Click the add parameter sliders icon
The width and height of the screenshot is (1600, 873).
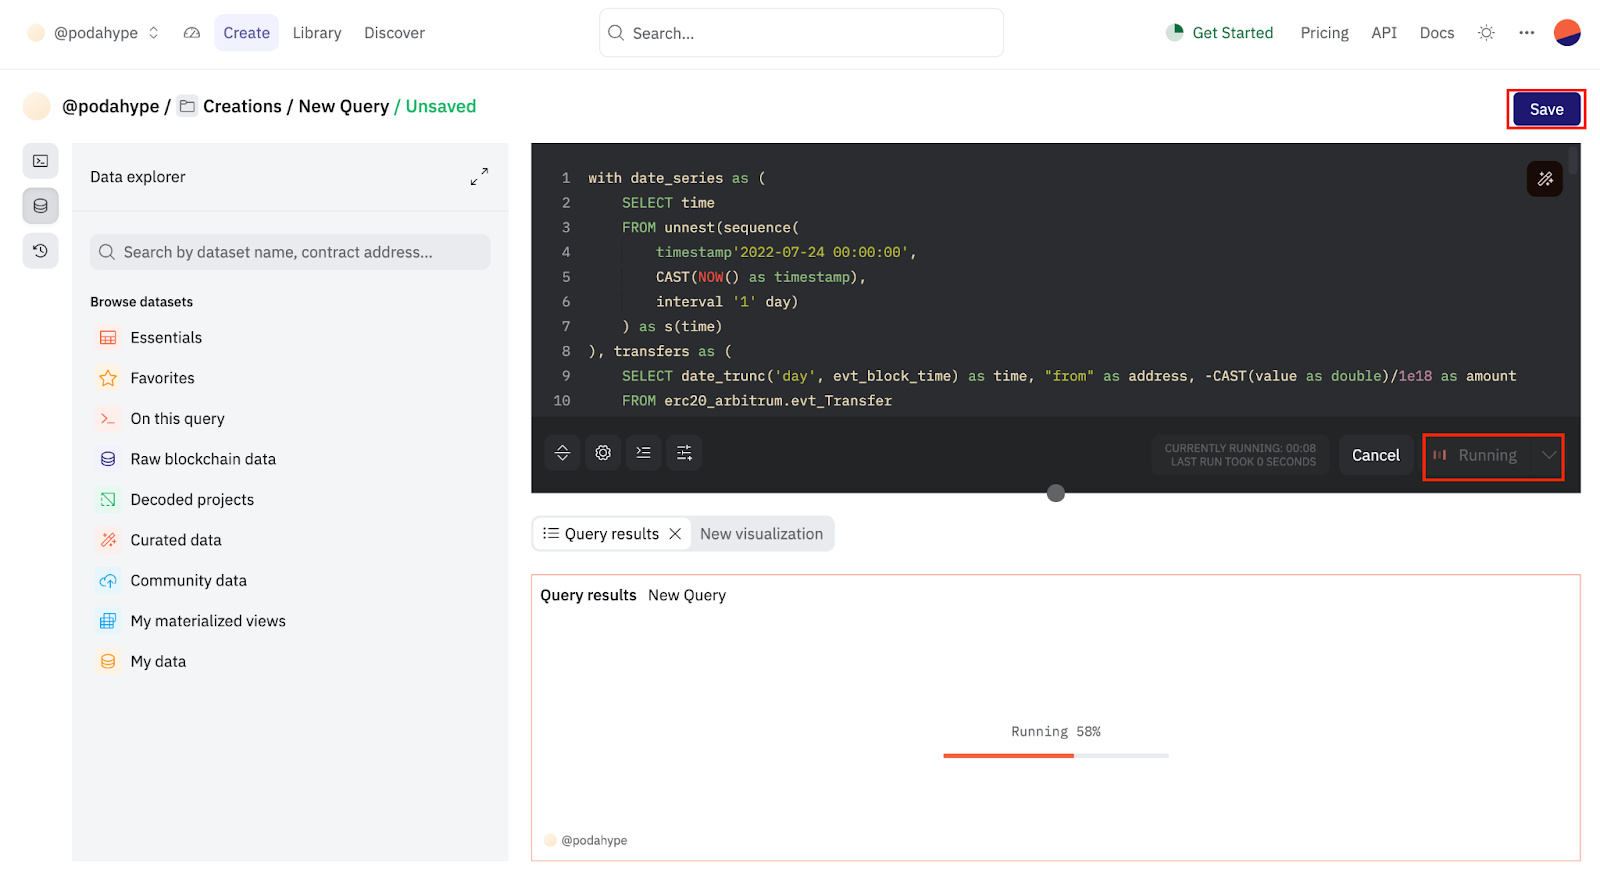coord(684,453)
